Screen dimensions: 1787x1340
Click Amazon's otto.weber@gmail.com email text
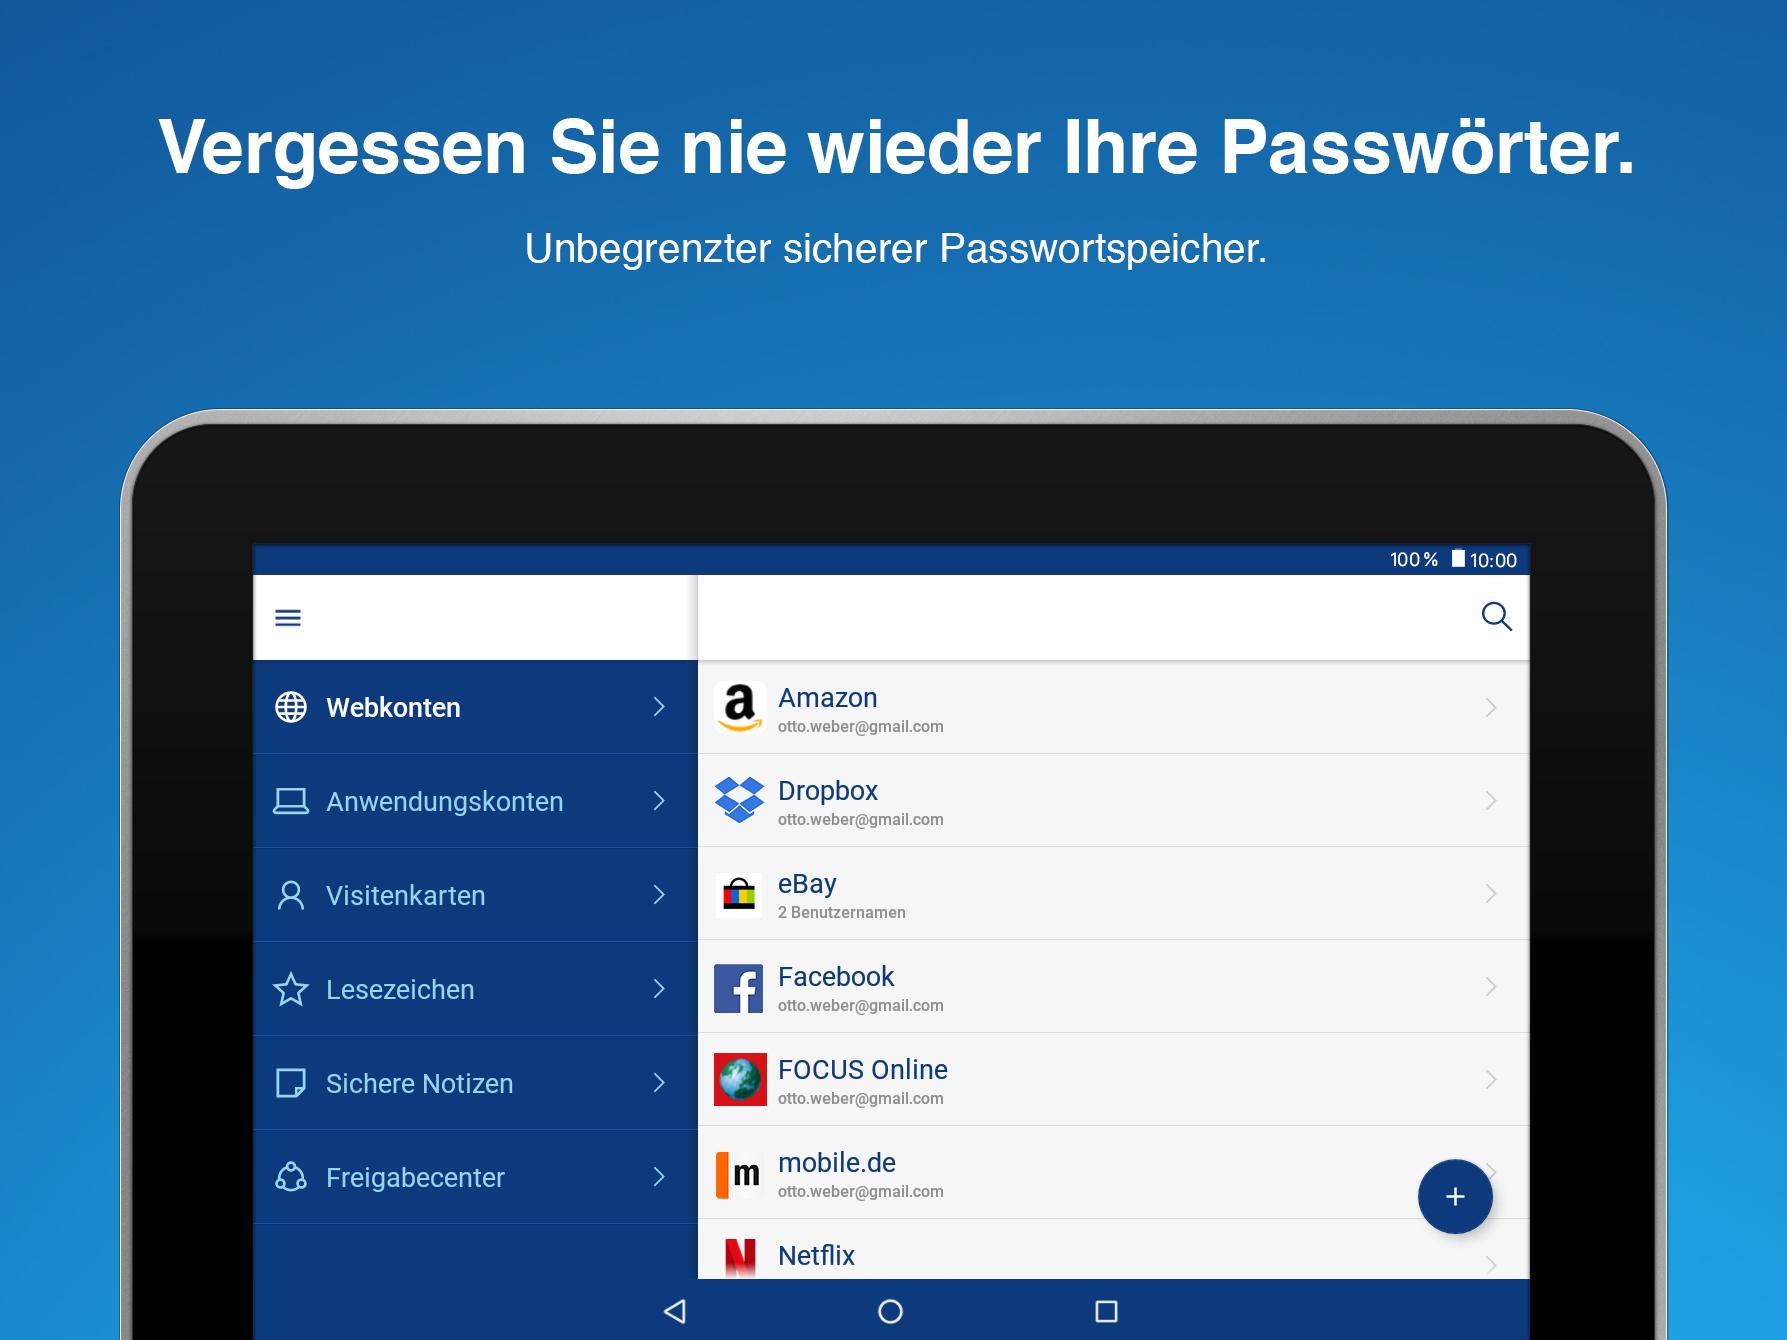click(x=861, y=727)
